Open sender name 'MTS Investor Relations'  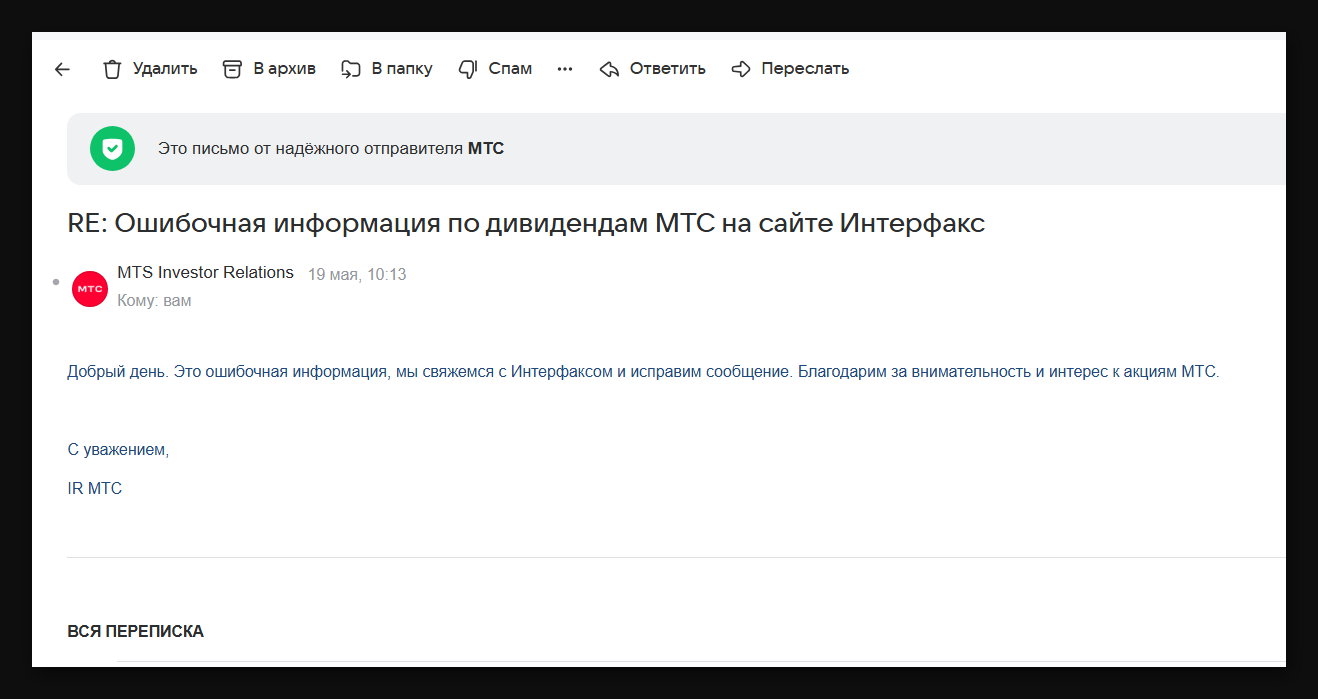tap(205, 272)
